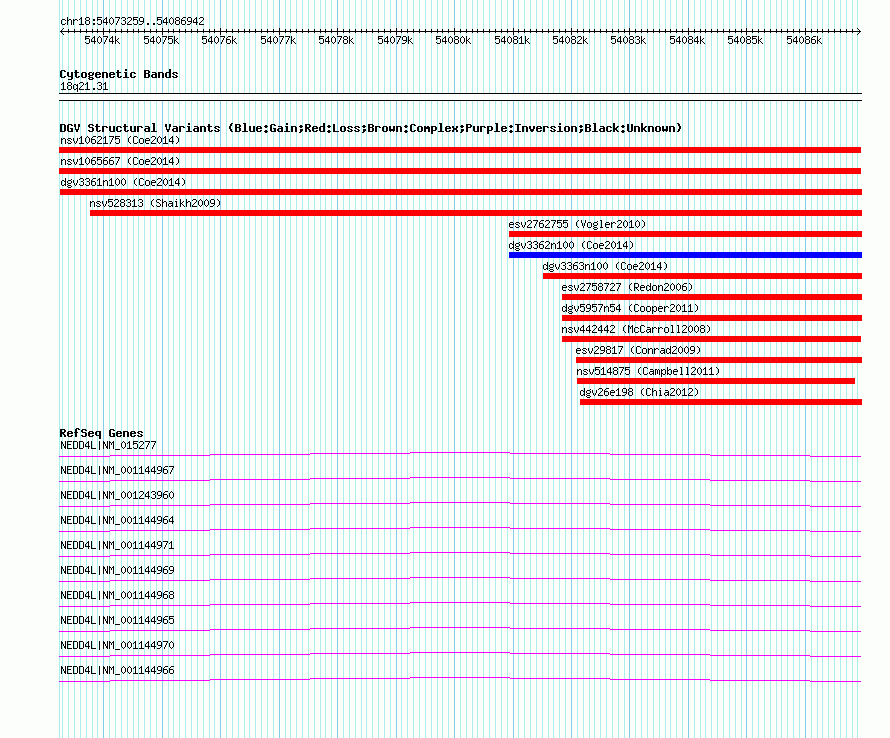Click the dgv26e198 (Chia2012) variant label
This screenshot has height=738, width=890.
(639, 392)
